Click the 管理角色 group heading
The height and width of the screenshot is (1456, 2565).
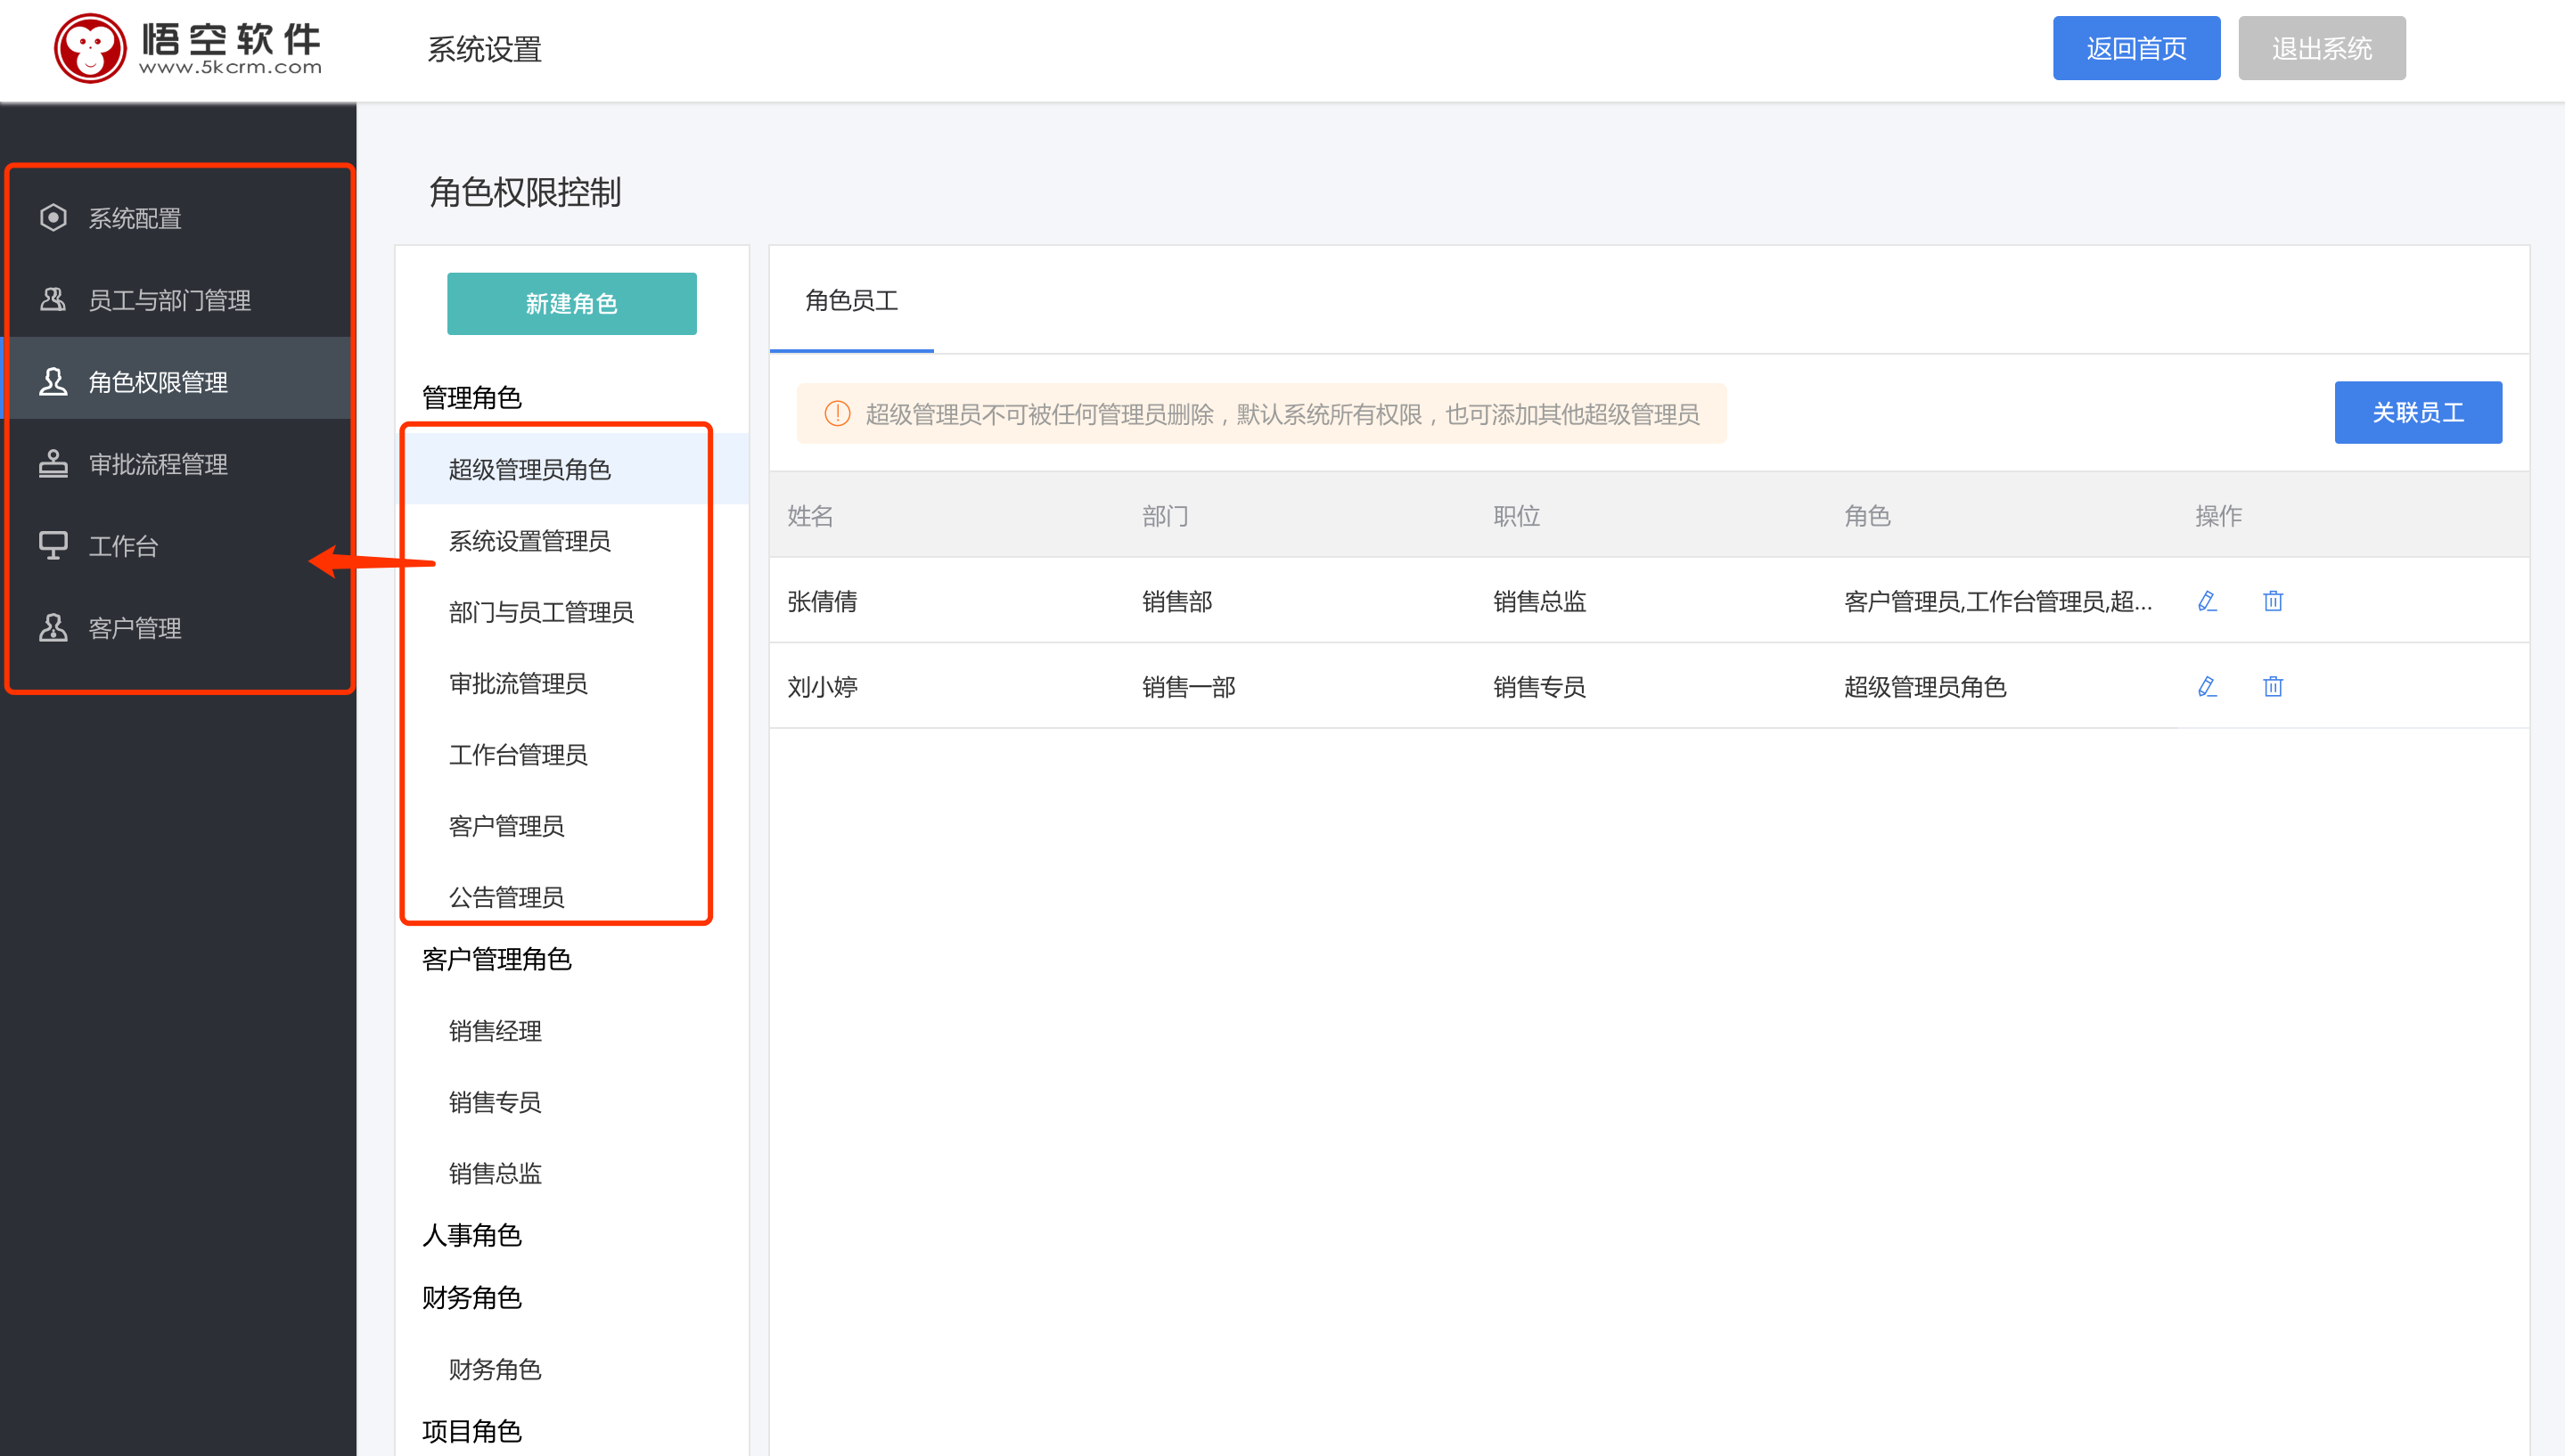(471, 398)
